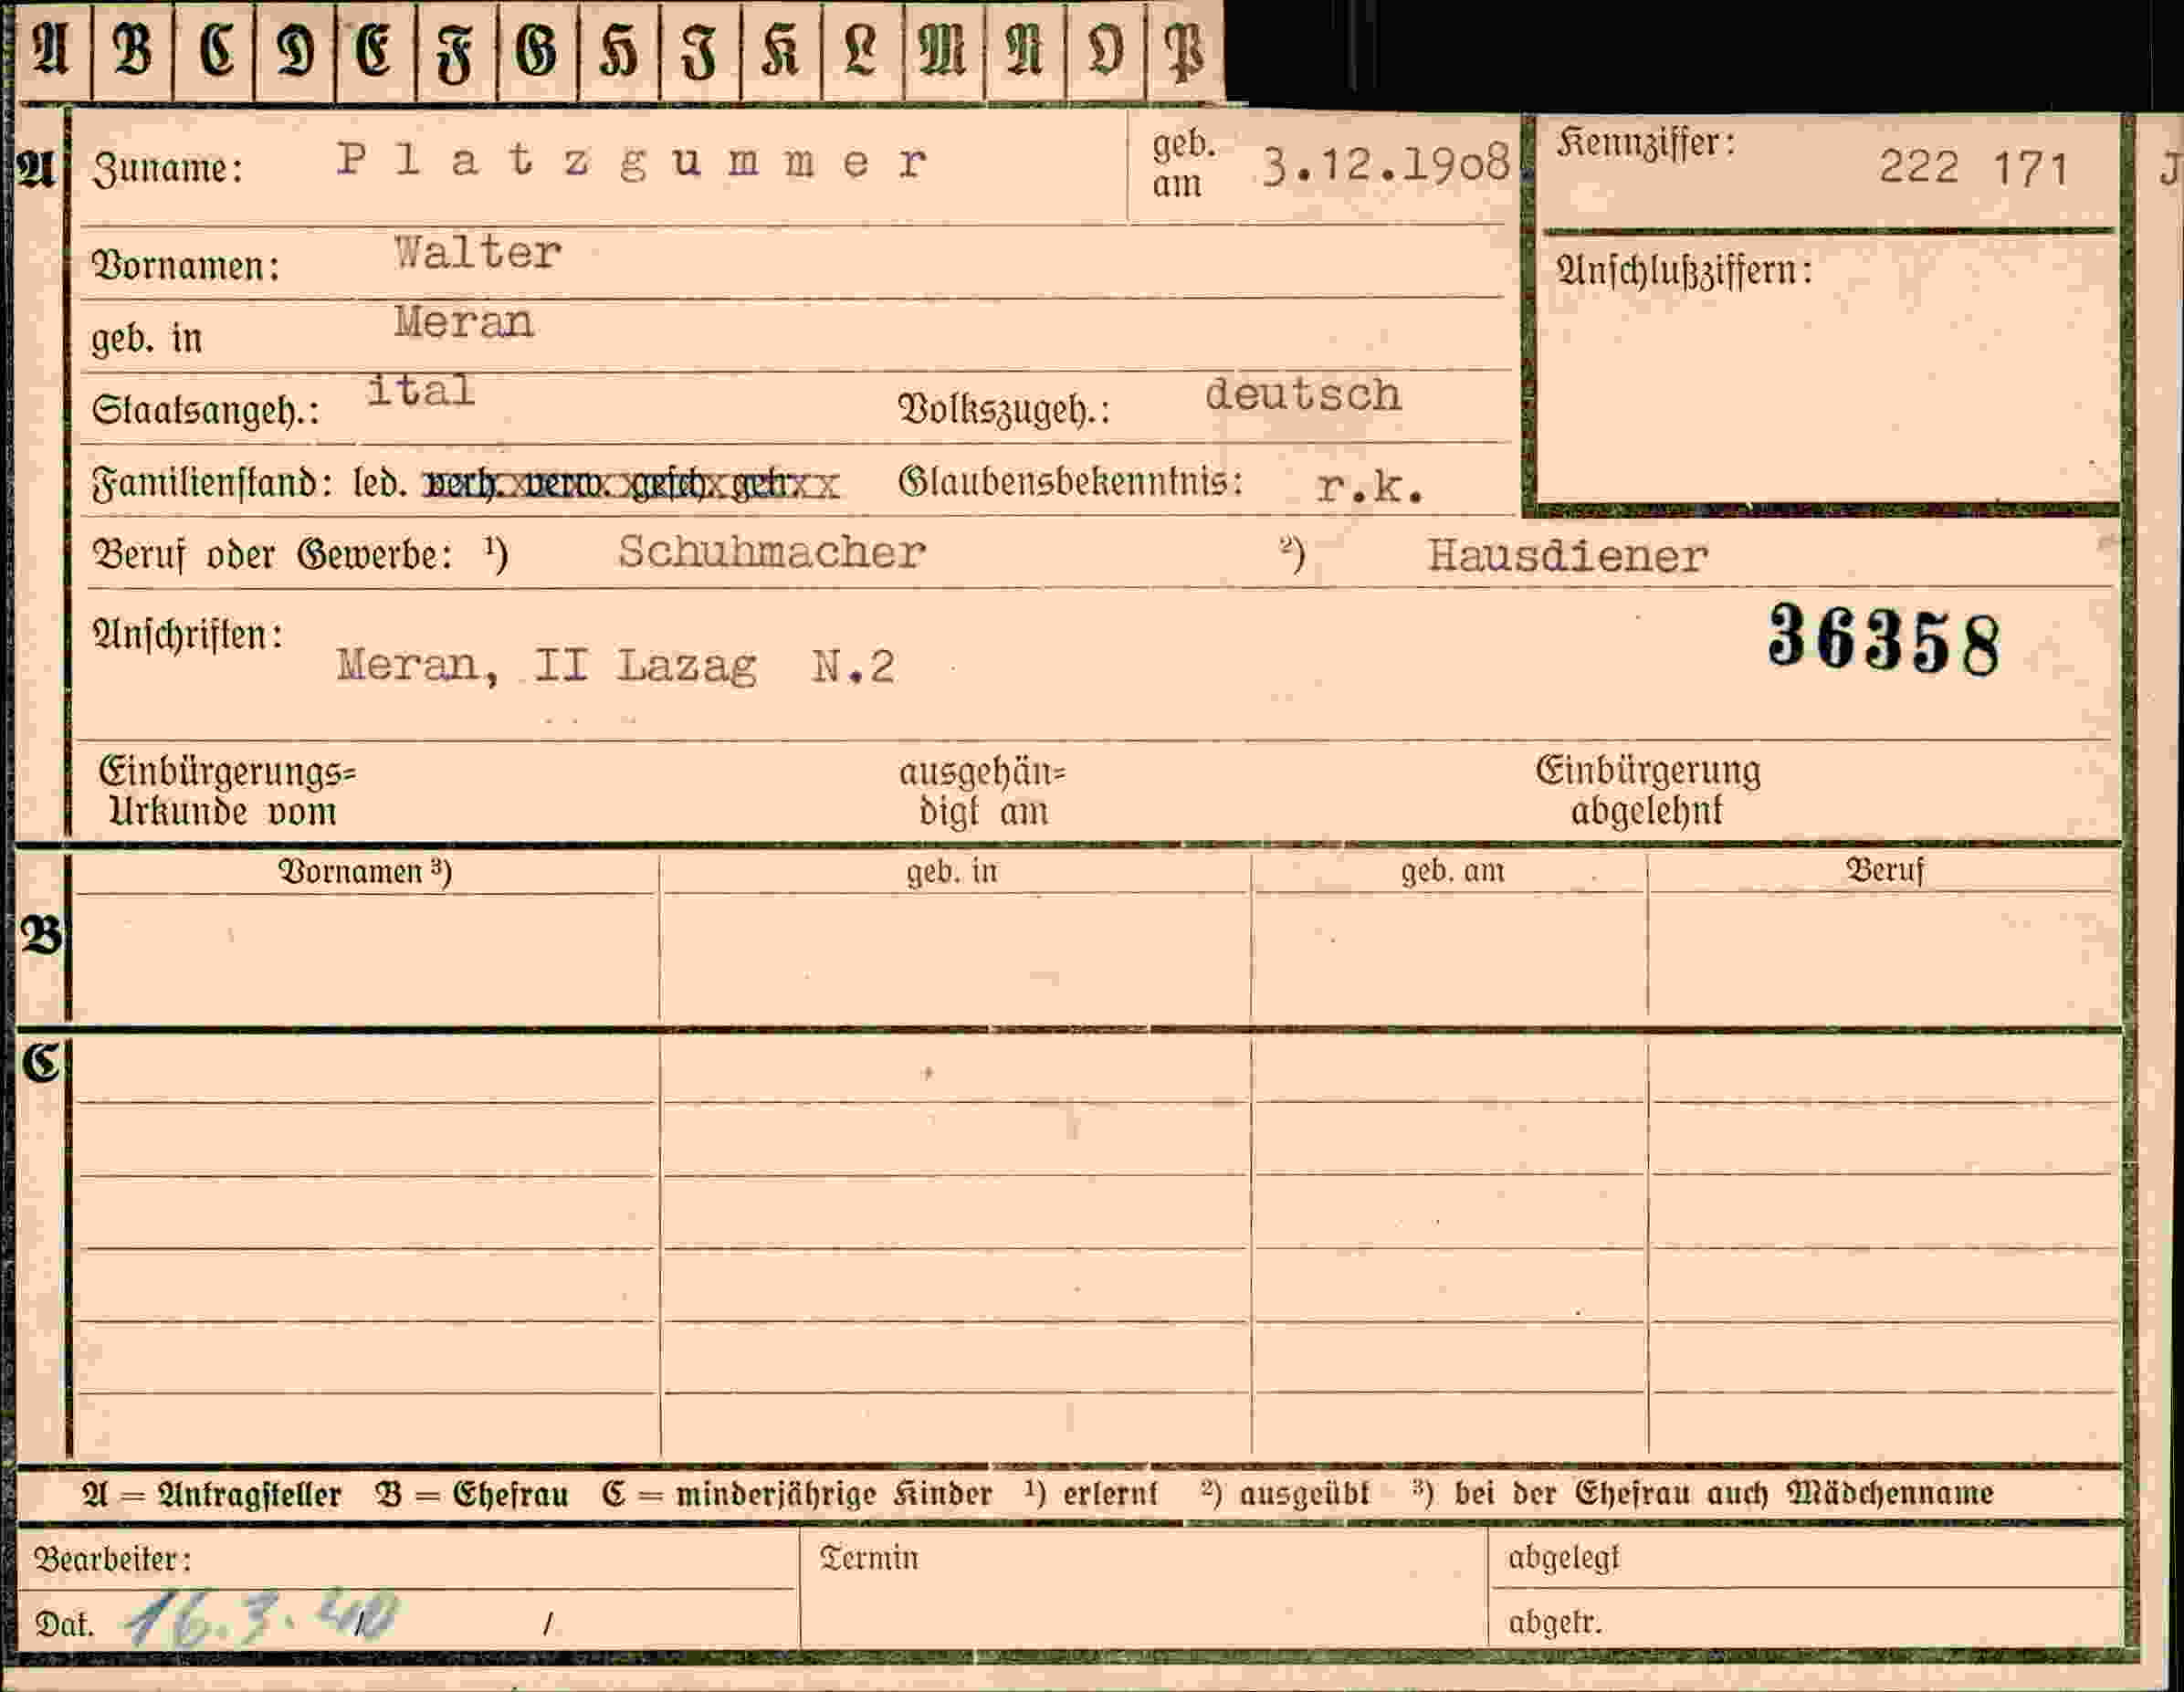Click the 'Bearbeiter:' label
The width and height of the screenshot is (2184, 1692).
(112, 1559)
